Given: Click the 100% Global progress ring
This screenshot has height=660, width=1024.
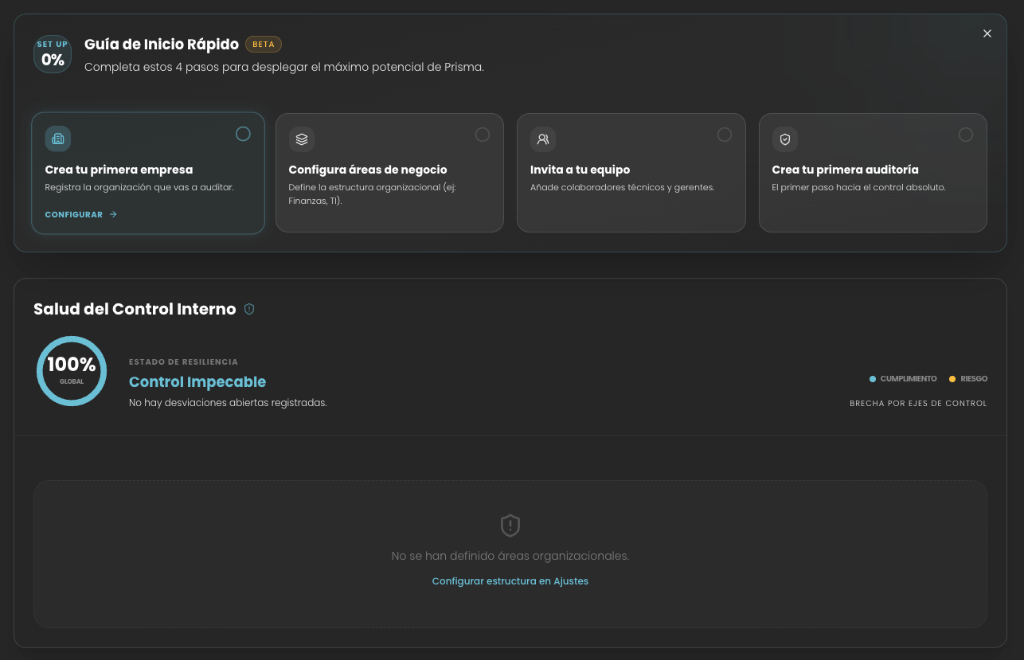Looking at the screenshot, I should point(71,370).
